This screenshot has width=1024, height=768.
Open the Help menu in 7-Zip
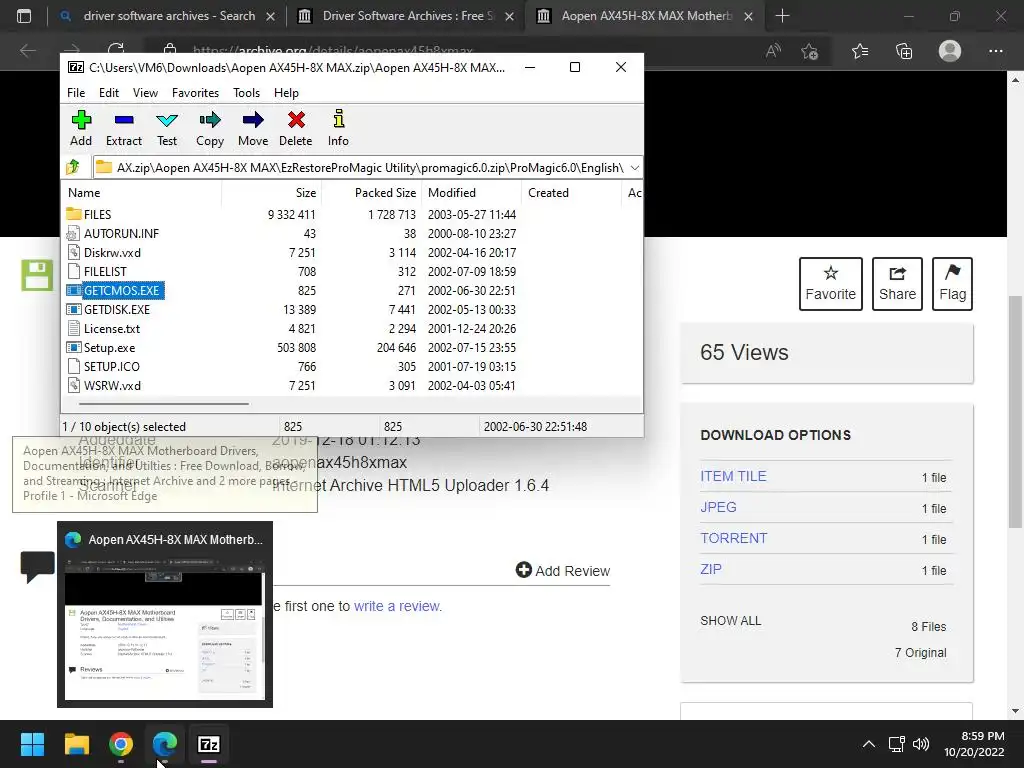pos(286,93)
